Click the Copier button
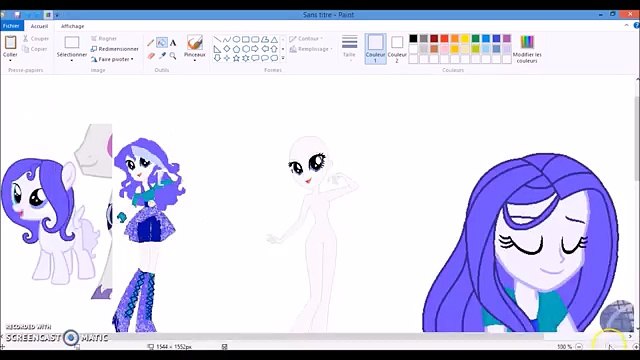Viewport: 640px width, 360px height. pyautogui.click(x=35, y=49)
